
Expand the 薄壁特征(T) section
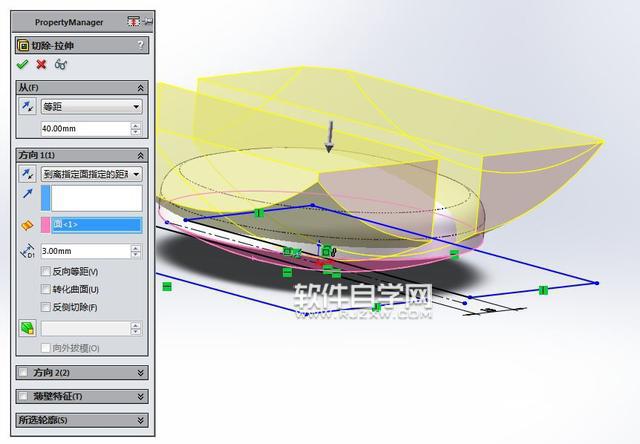[82, 396]
